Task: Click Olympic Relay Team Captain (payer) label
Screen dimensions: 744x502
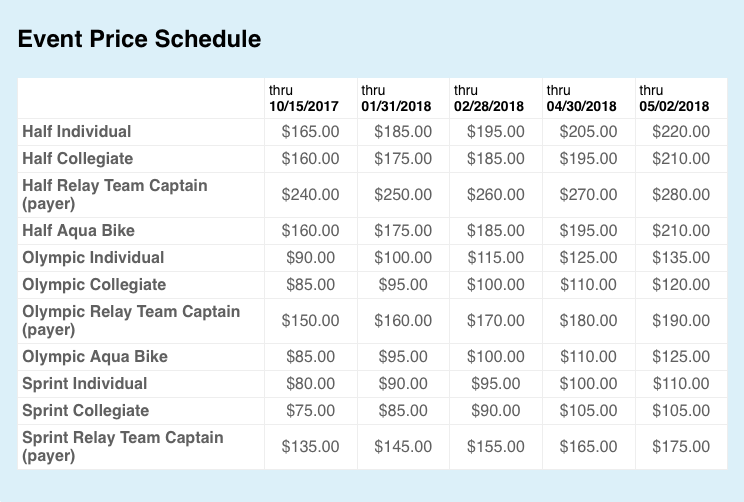Action: (131, 320)
